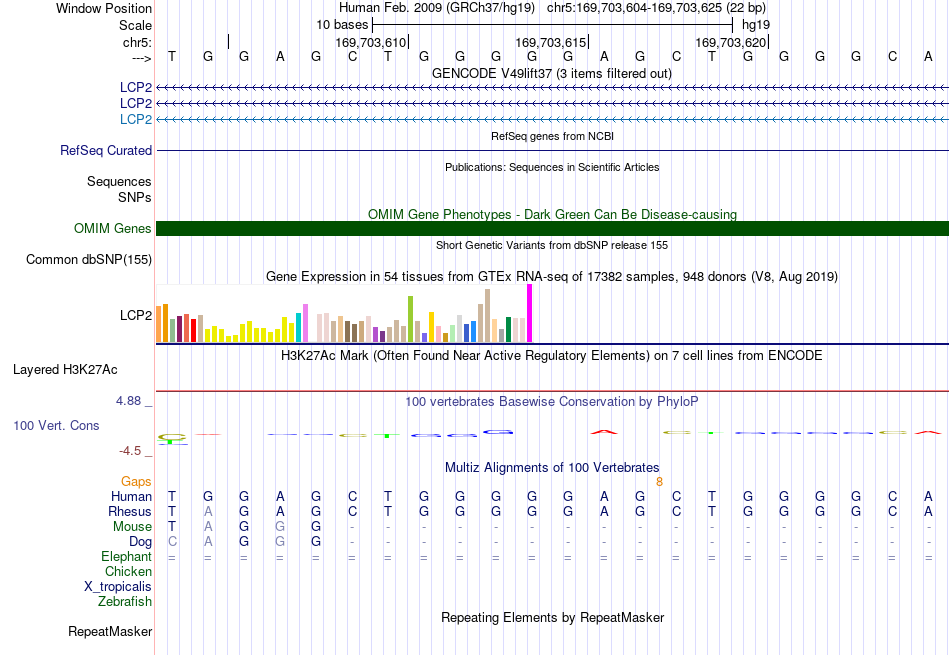950x655 pixels.
Task: Click the light-blue third LCP2 transcript label
Action: point(136,119)
